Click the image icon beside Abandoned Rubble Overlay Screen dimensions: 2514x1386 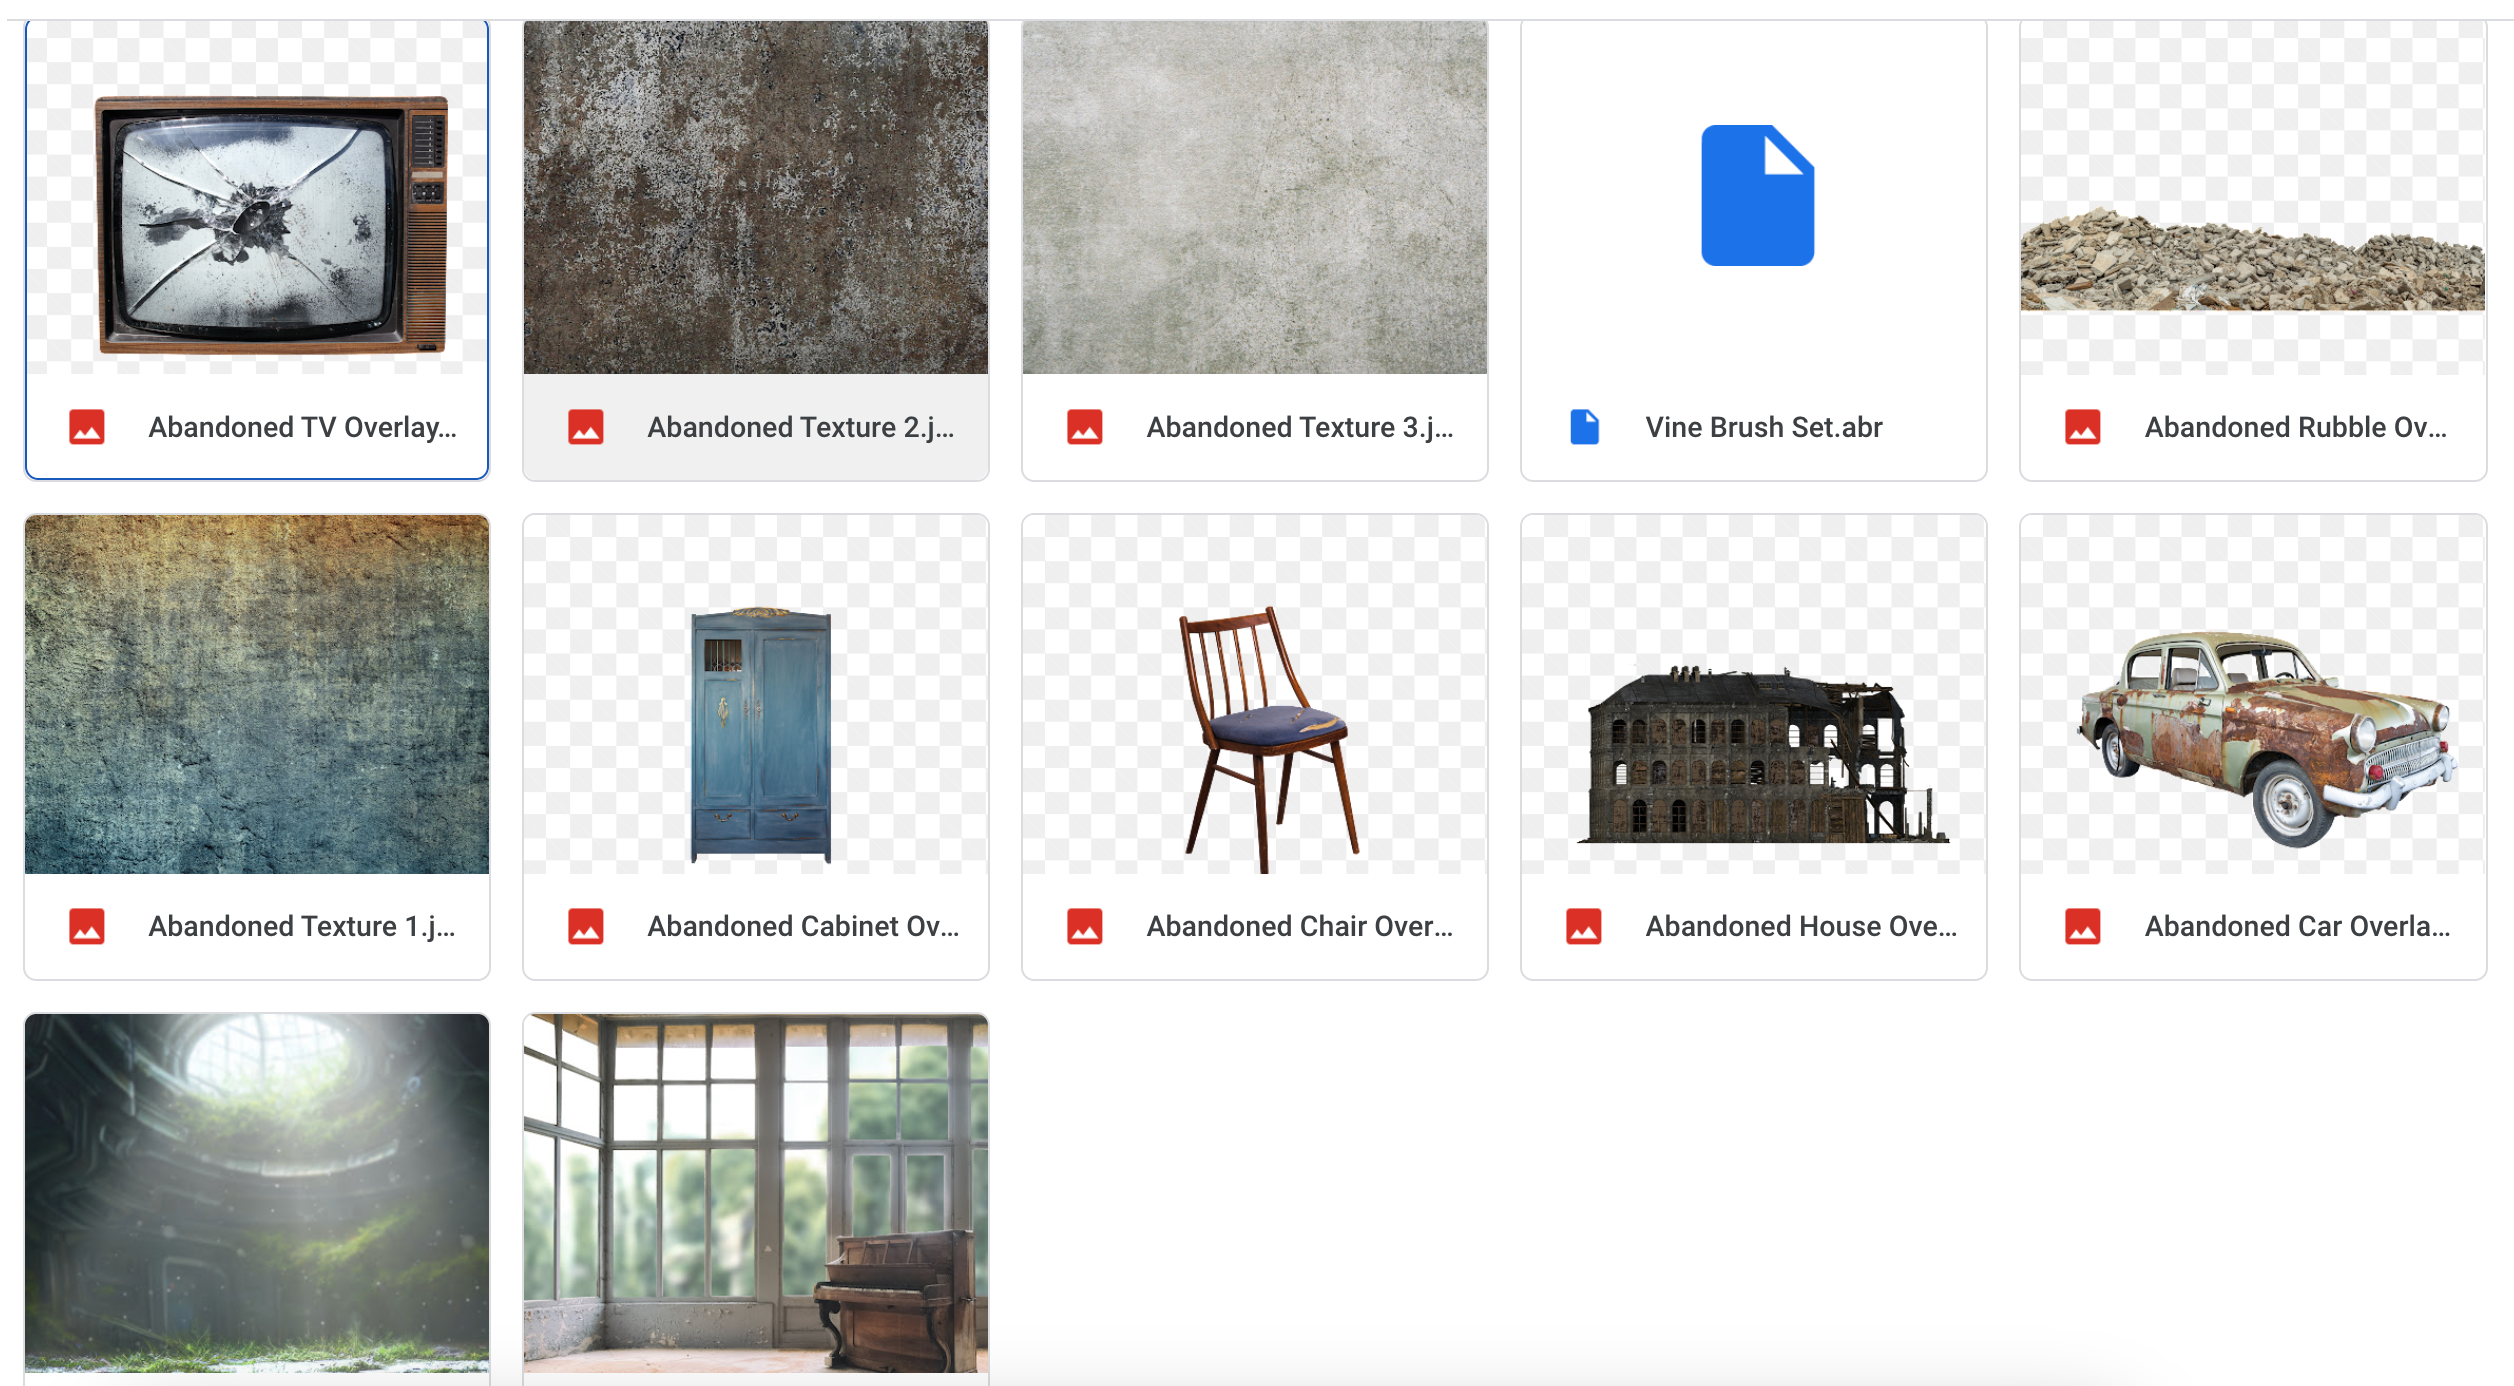2083,427
